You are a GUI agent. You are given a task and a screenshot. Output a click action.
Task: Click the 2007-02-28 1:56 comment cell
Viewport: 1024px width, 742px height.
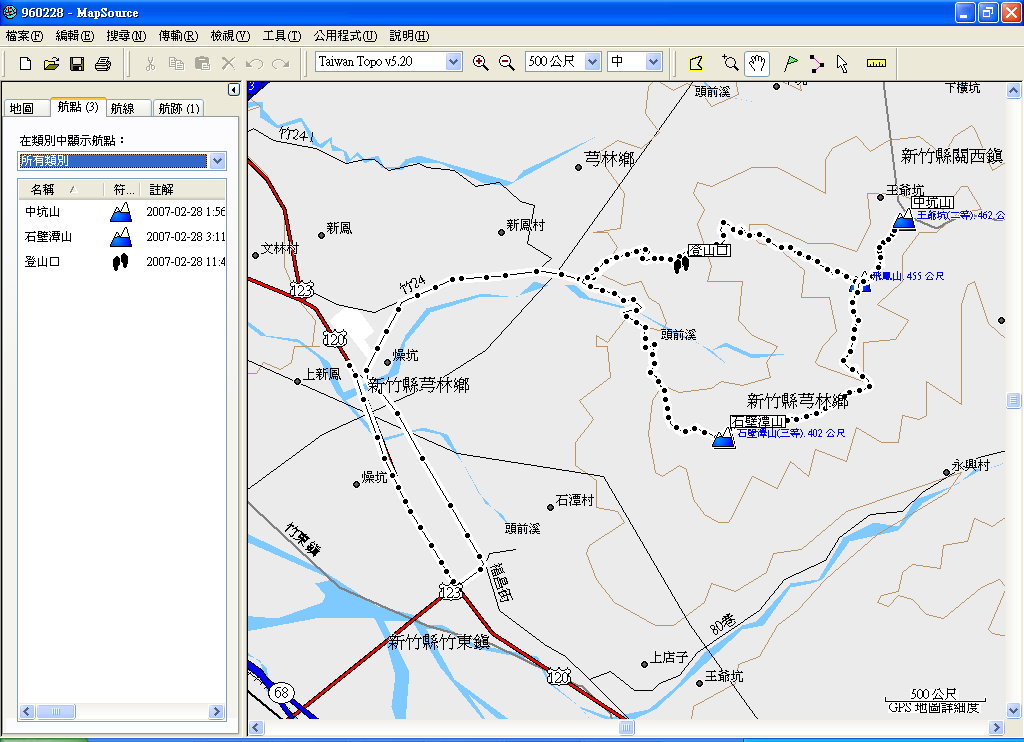point(185,212)
